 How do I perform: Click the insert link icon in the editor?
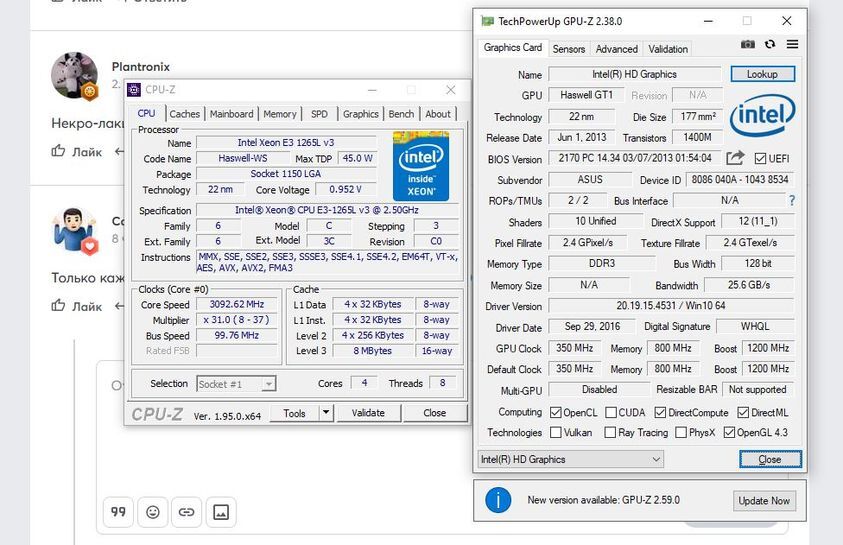186,512
